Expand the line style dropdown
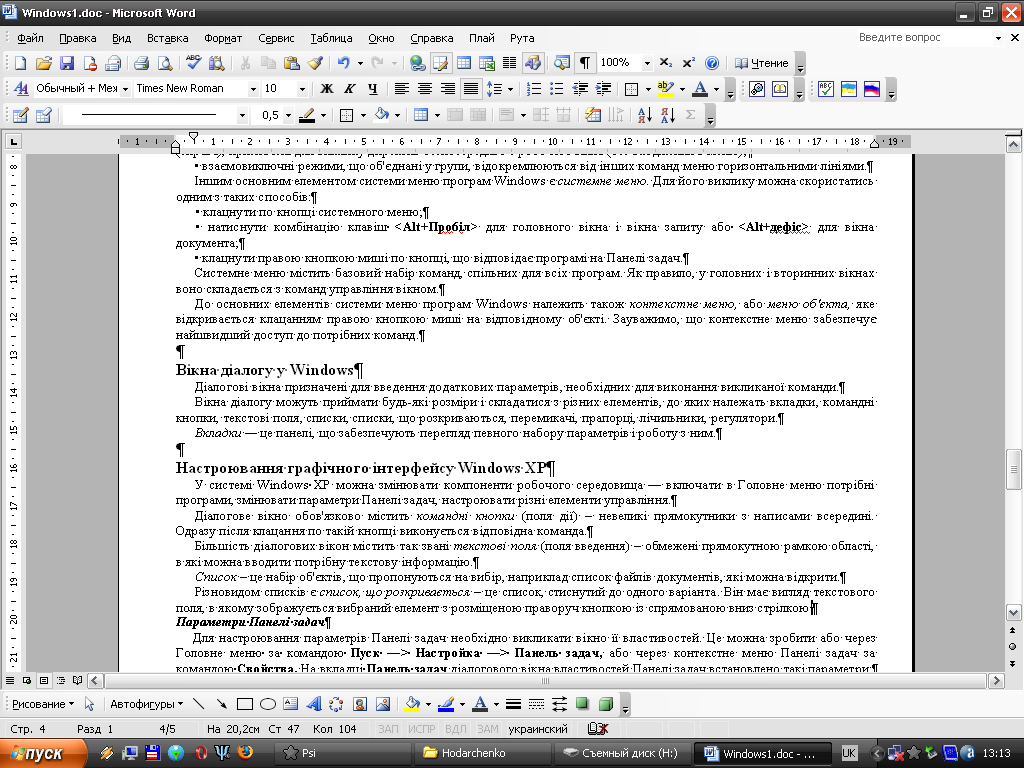The width and height of the screenshot is (1024, 768). (242, 116)
